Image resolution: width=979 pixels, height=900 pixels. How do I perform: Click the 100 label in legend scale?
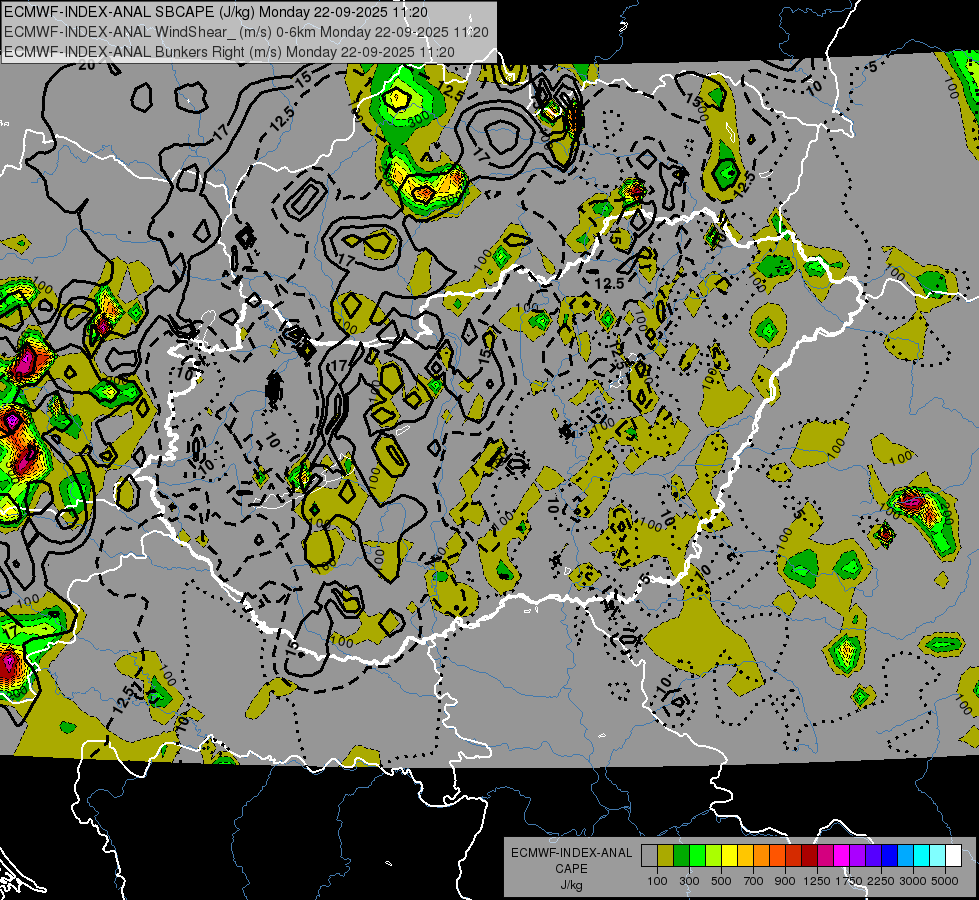[657, 881]
